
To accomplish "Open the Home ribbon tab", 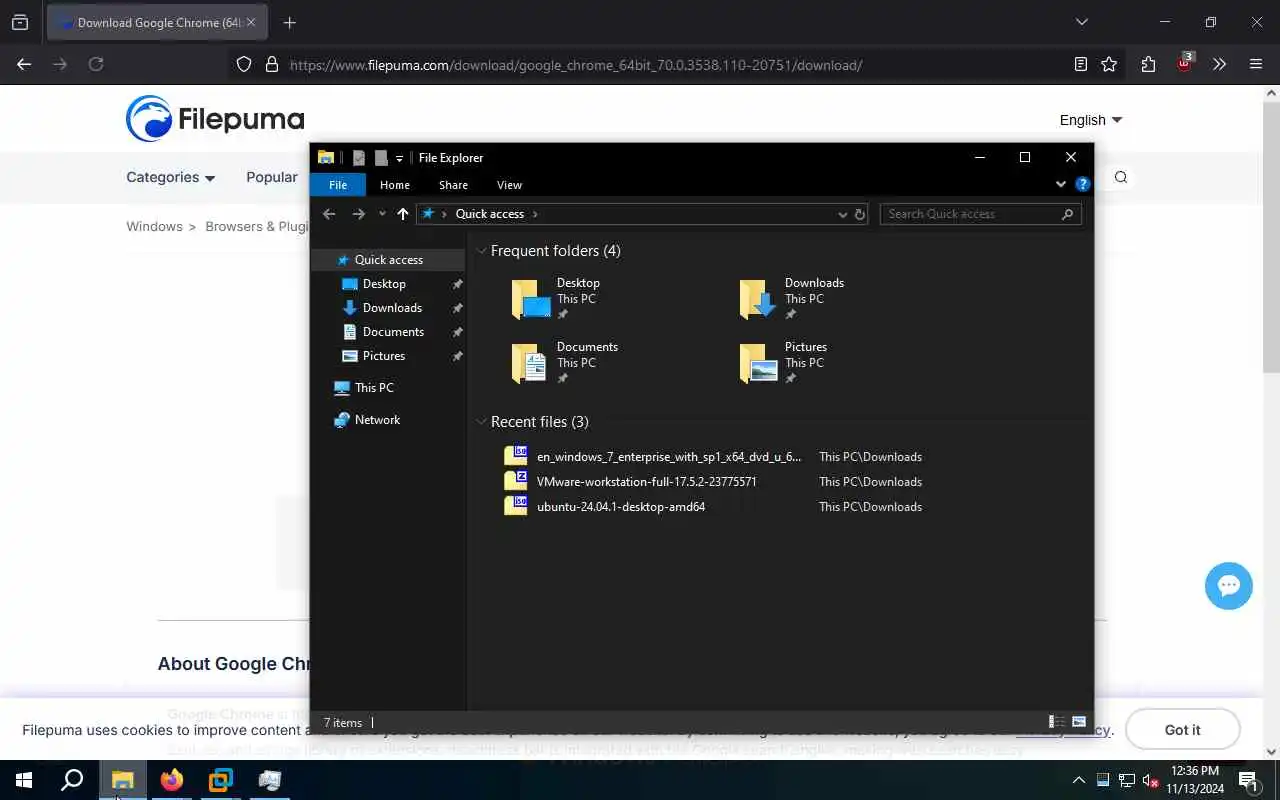I will pos(395,185).
